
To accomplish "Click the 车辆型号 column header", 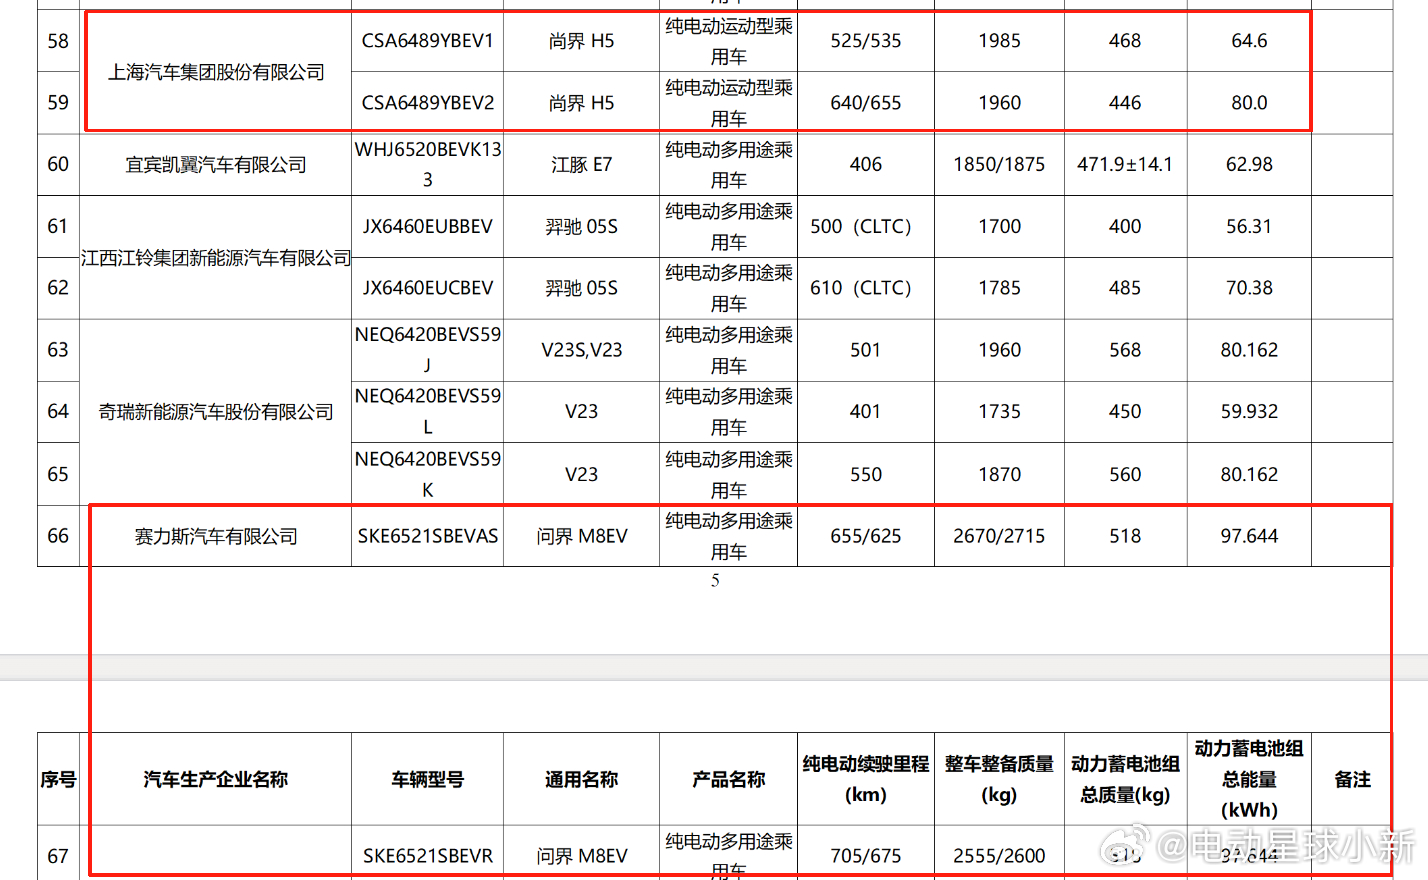I will click(x=427, y=779).
